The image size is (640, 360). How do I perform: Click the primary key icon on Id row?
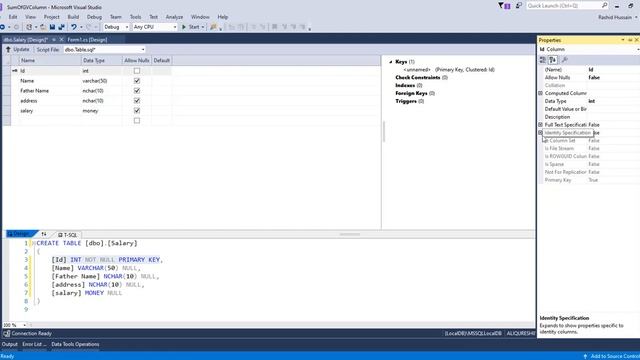pos(15,71)
